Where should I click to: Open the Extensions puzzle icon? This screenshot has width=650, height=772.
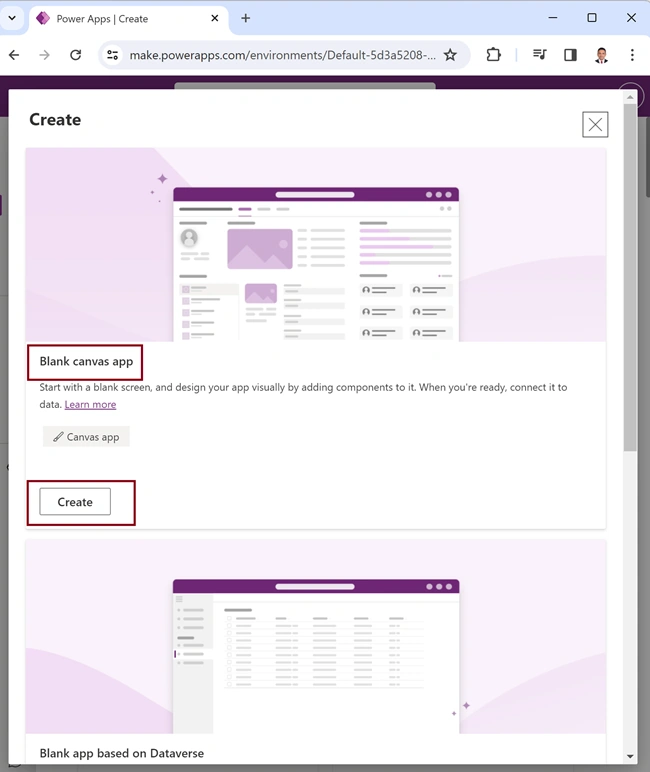(x=493, y=55)
